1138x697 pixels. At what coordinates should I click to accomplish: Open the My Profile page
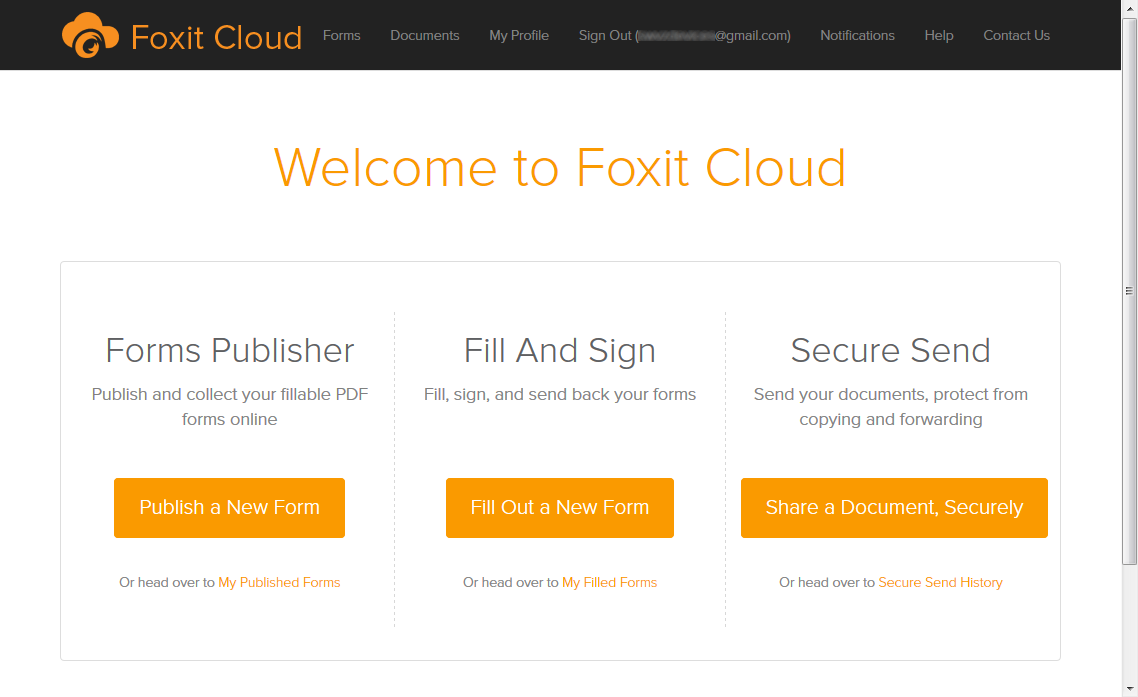click(519, 35)
